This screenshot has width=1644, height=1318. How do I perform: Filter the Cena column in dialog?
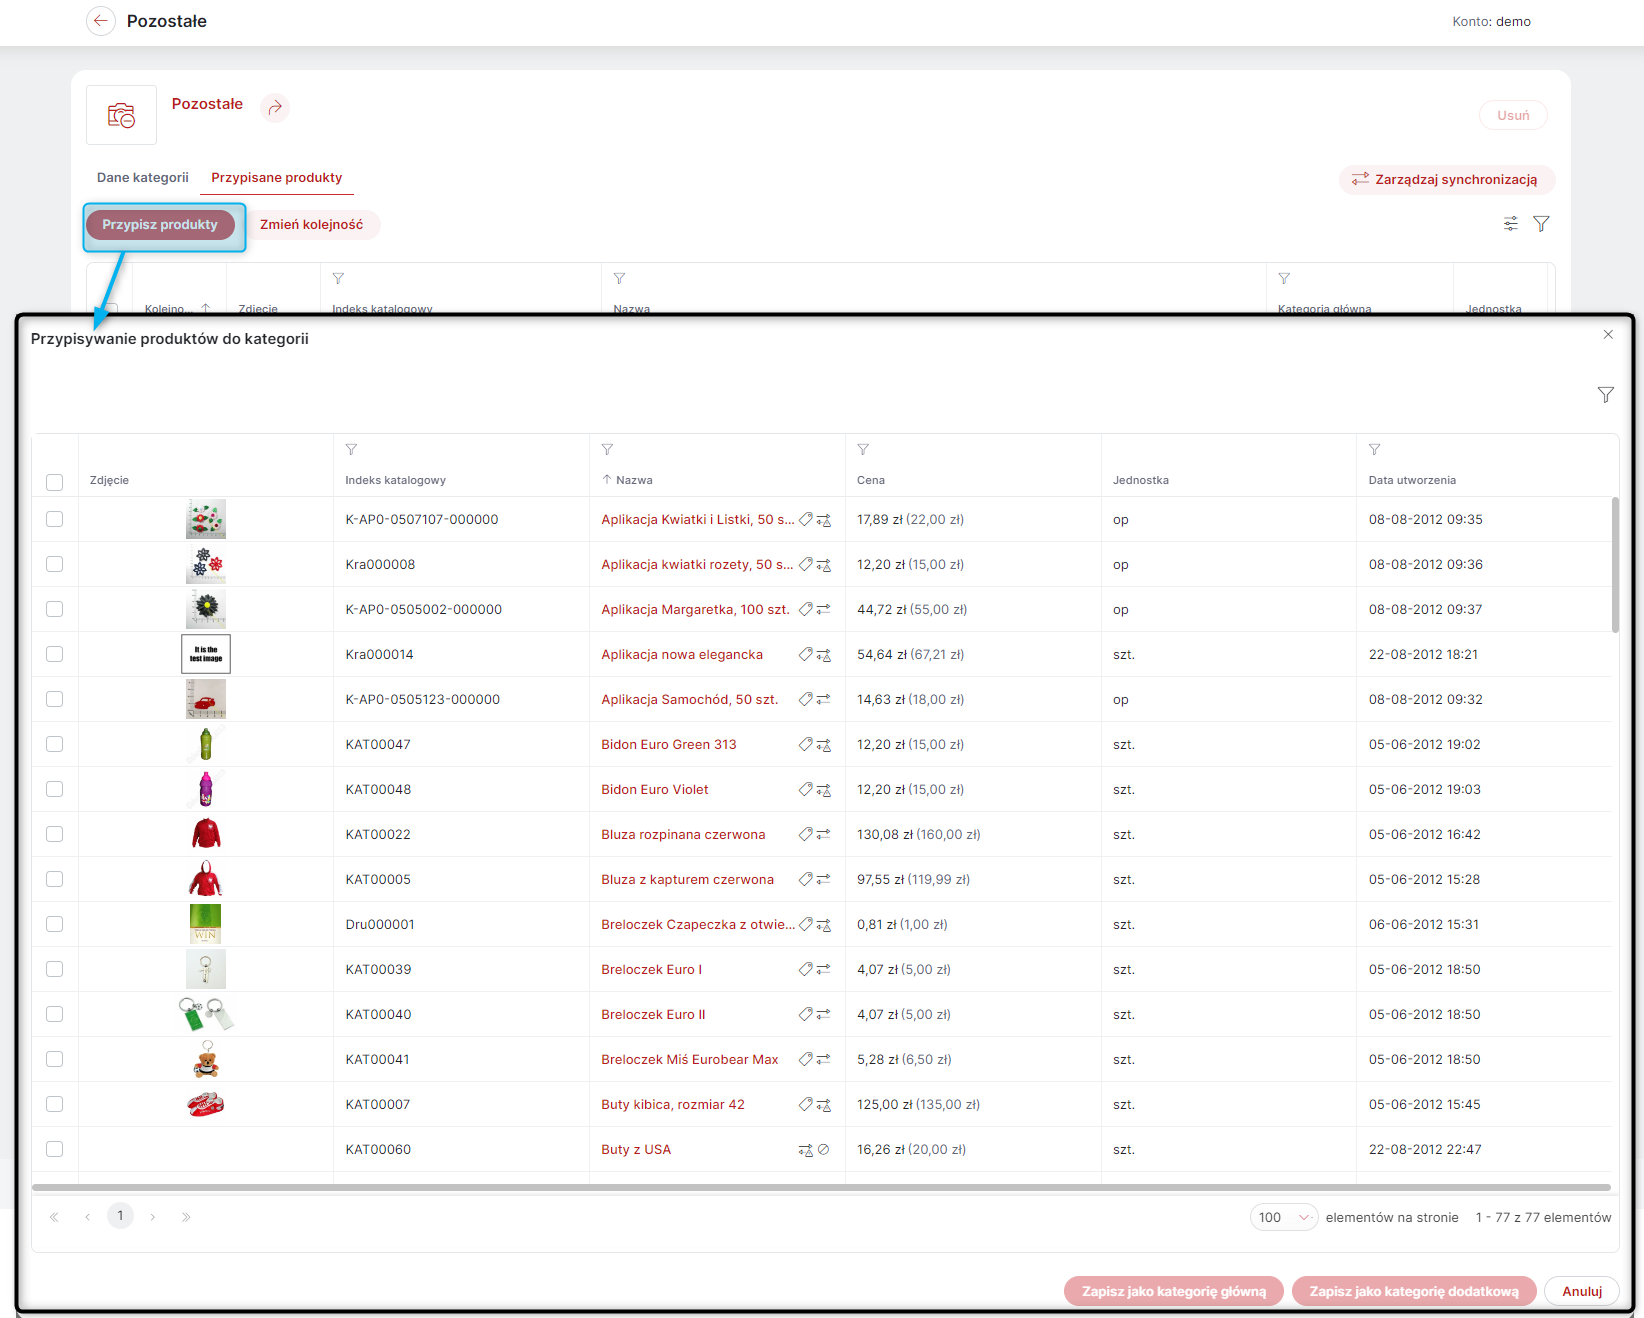[863, 450]
